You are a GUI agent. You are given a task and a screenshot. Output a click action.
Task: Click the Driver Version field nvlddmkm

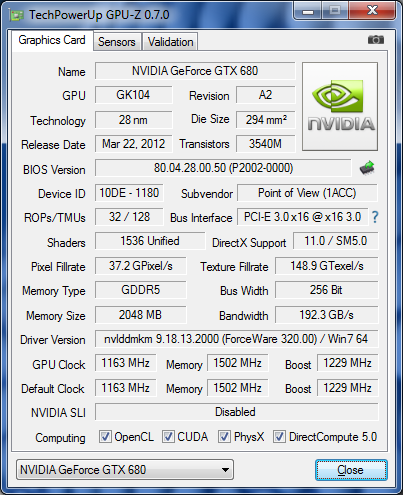coord(236,339)
